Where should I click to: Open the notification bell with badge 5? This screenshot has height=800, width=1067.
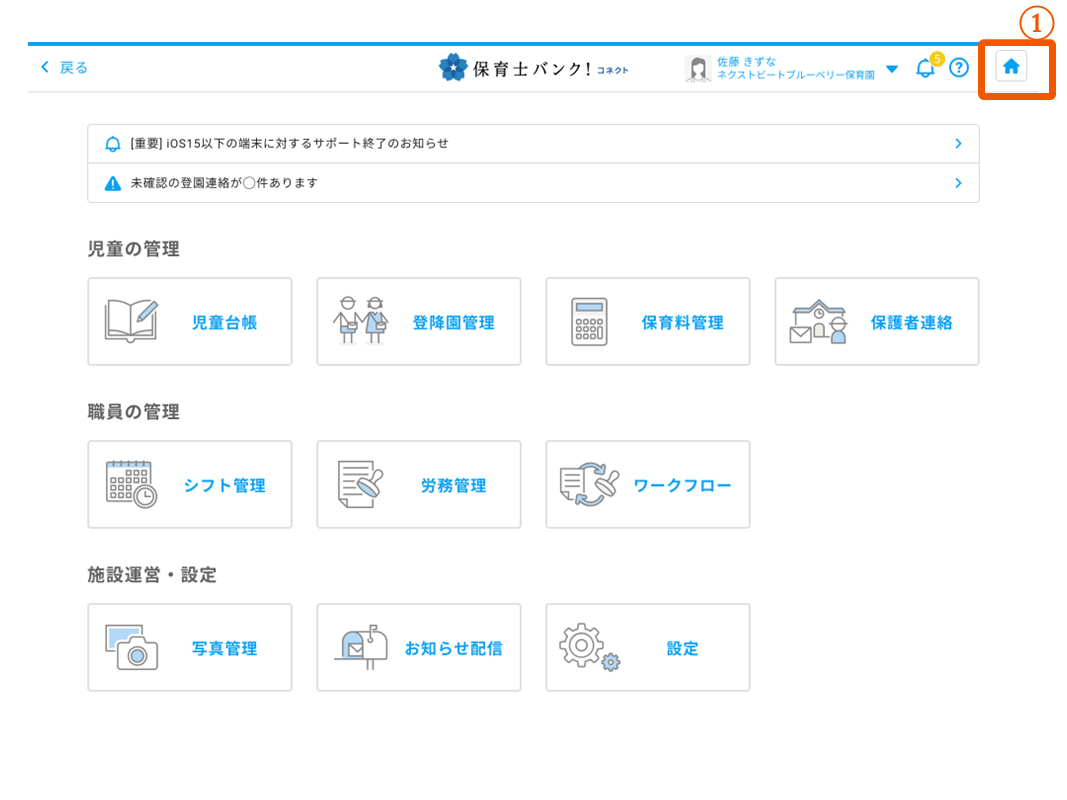(x=925, y=67)
